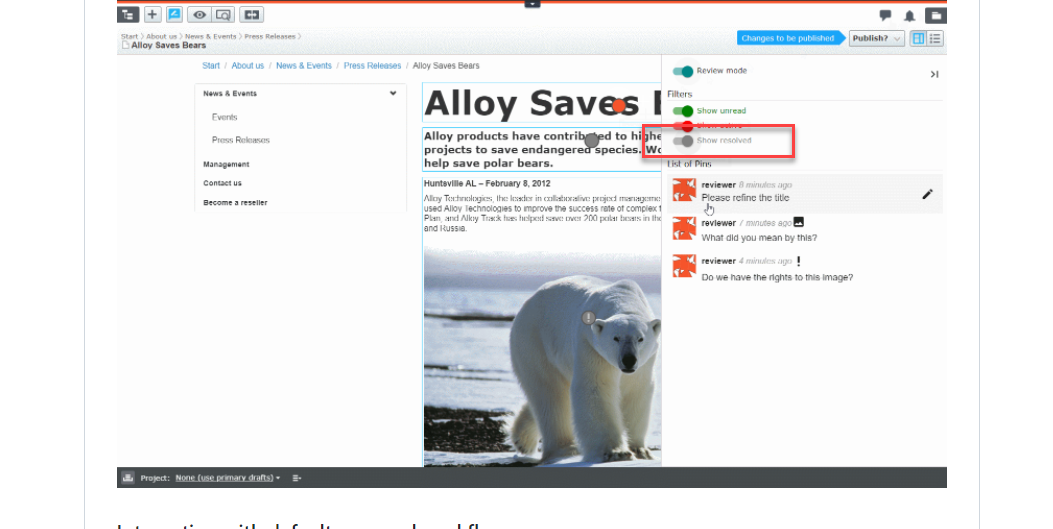Click the gray pin on intro text
The image size is (1053, 529).
point(592,140)
